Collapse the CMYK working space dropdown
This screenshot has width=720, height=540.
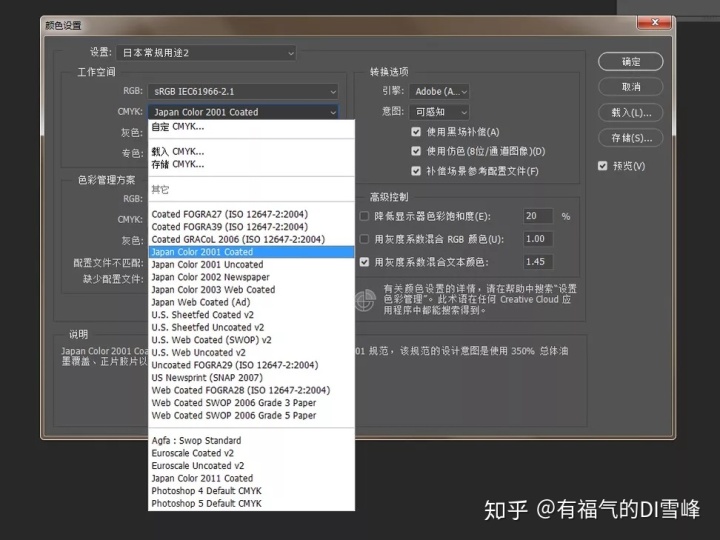(243, 112)
